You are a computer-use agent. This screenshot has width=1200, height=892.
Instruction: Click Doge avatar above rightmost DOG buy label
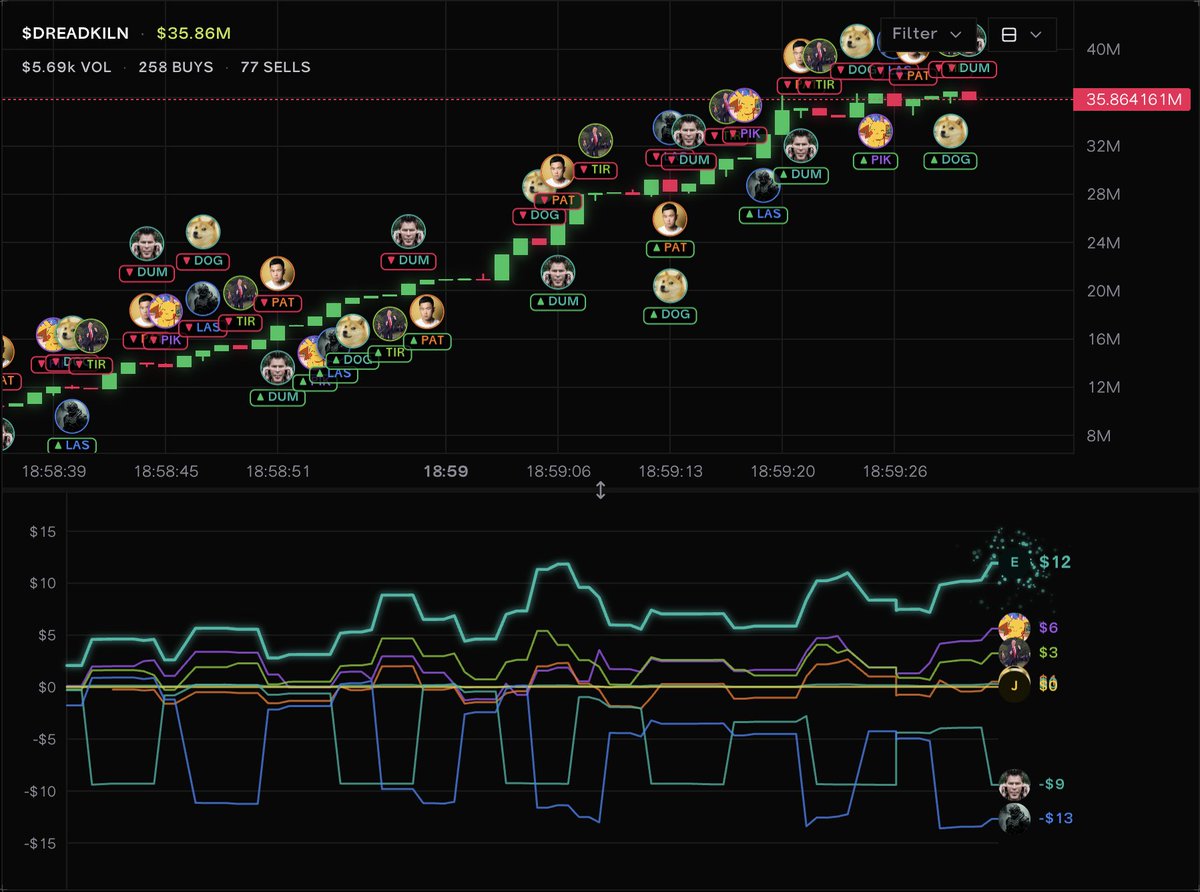(950, 132)
